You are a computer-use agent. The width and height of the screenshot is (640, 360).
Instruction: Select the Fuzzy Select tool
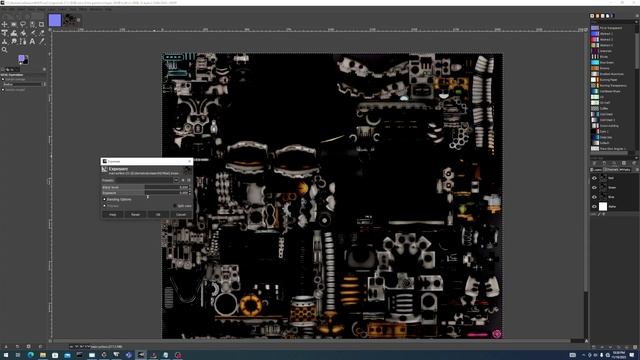[x=32, y=24]
